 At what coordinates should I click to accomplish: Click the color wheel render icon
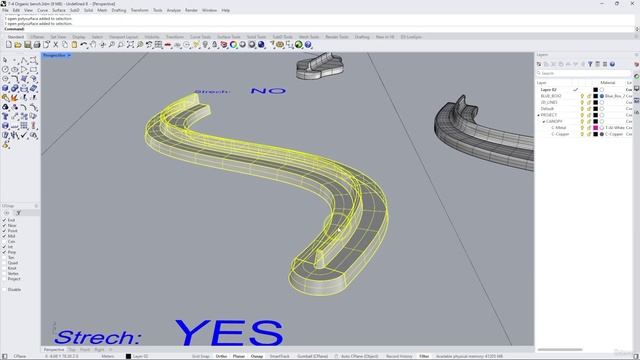[x=233, y=45]
